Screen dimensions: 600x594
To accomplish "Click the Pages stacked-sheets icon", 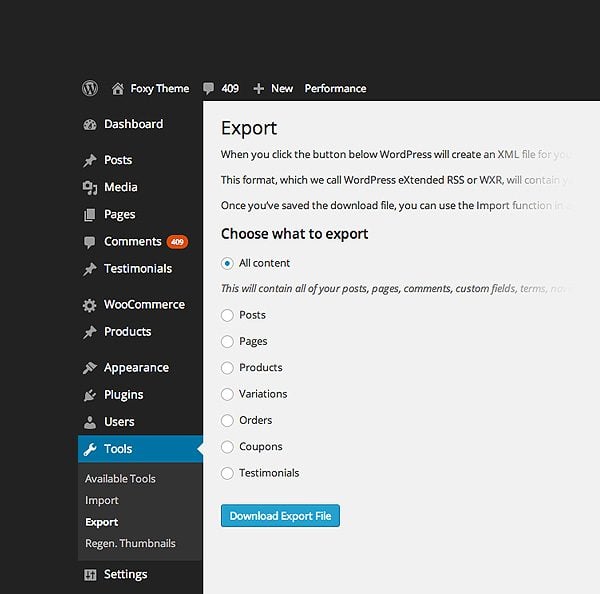I will pyautogui.click(x=90, y=215).
